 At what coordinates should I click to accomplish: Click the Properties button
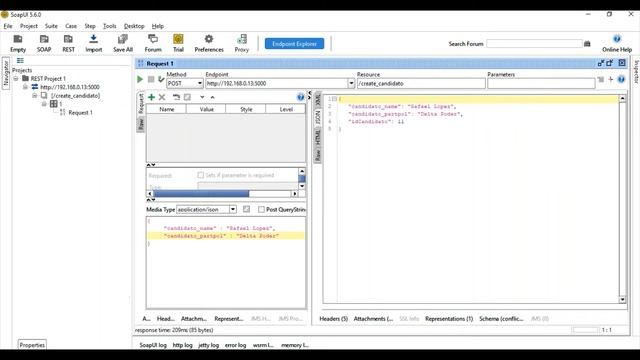point(32,345)
